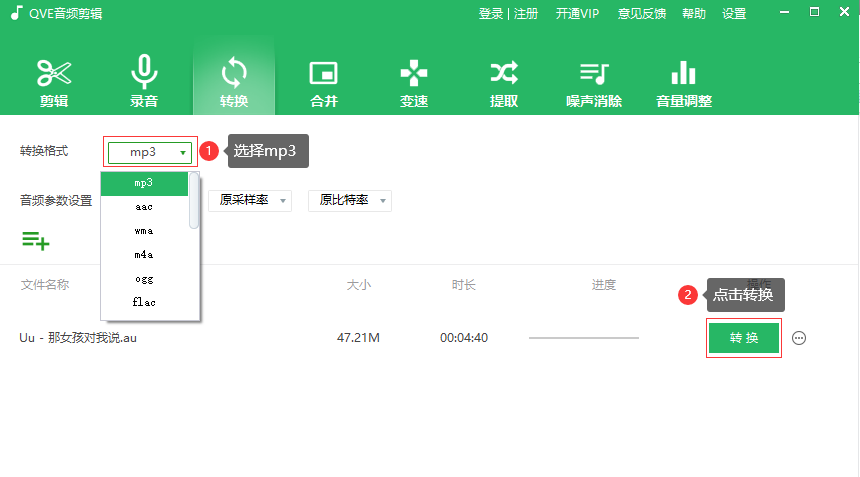The height and width of the screenshot is (477, 860).
Task: Expand the 原采样率 sample rate dropdown
Action: pos(250,201)
